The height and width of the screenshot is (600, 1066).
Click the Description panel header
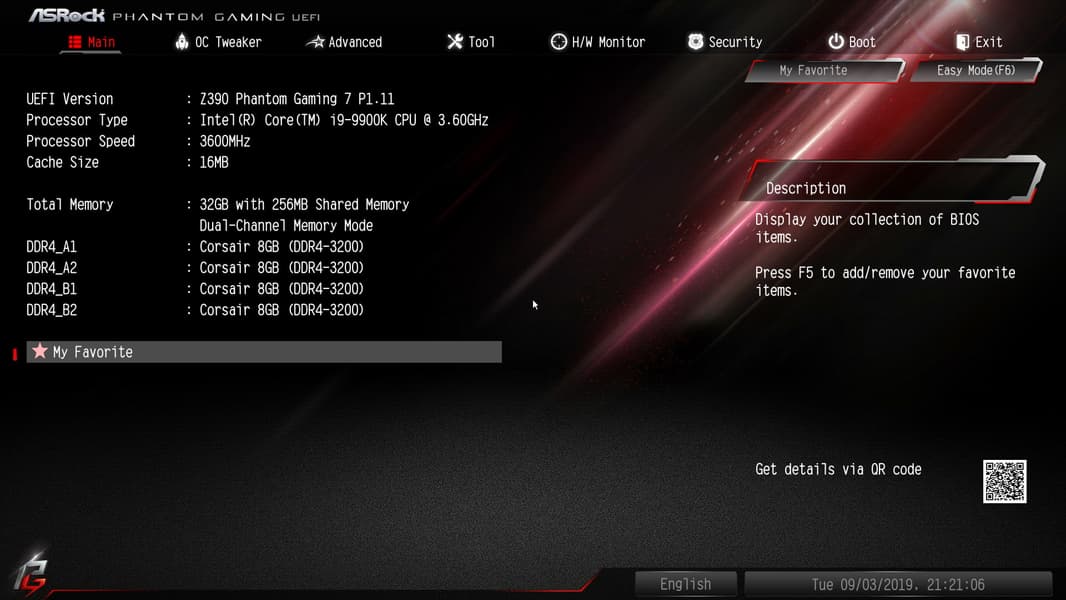tap(893, 182)
